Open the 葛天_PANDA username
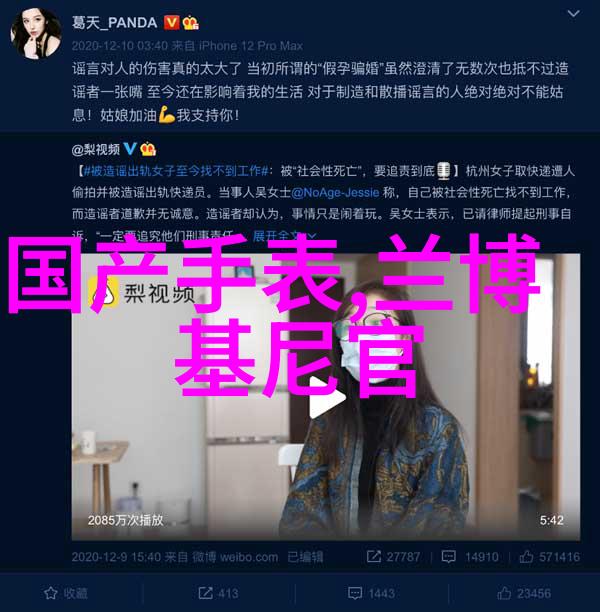This screenshot has height=612, width=600. pyautogui.click(x=114, y=23)
